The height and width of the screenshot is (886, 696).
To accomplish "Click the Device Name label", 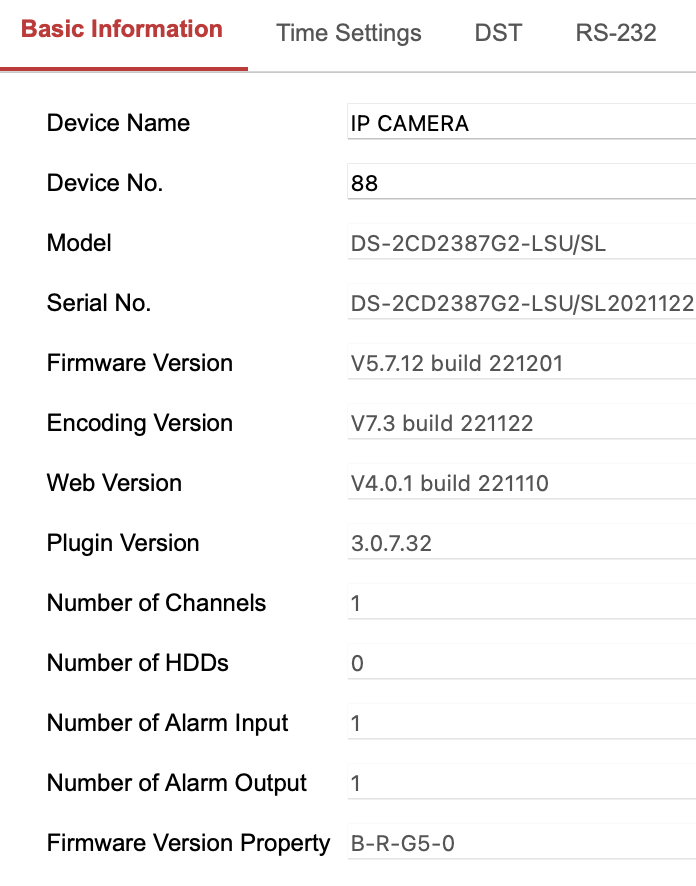I will tap(117, 123).
